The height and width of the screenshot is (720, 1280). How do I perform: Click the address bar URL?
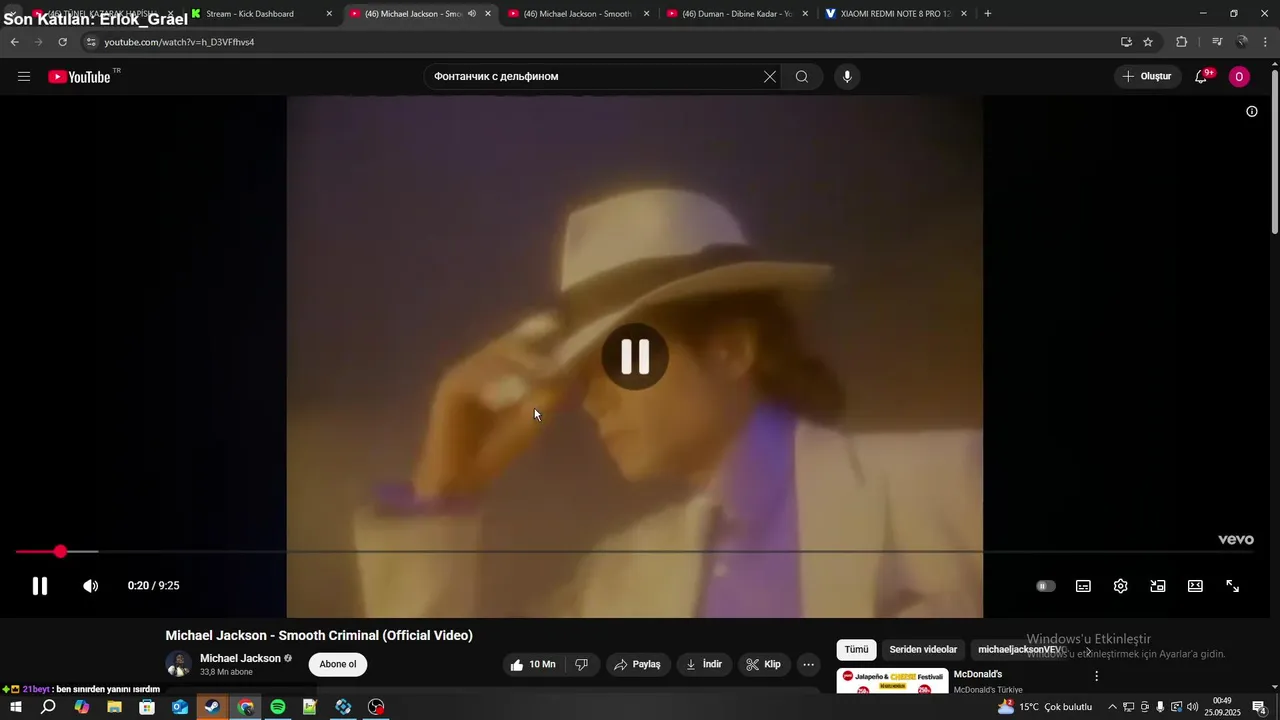(x=179, y=42)
